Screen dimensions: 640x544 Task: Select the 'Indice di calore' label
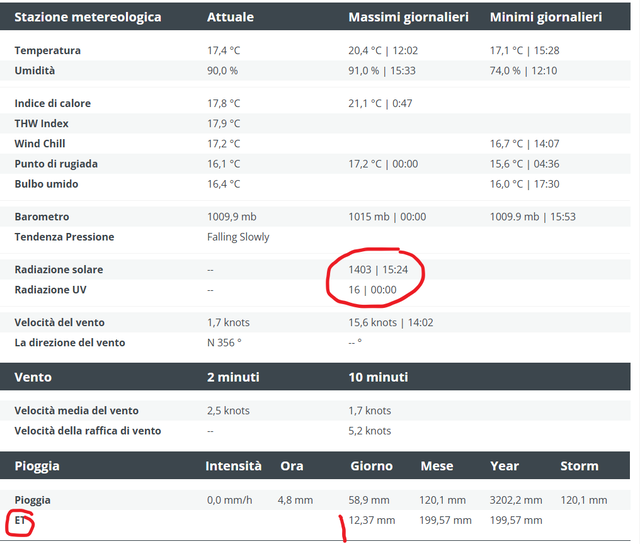(x=52, y=103)
